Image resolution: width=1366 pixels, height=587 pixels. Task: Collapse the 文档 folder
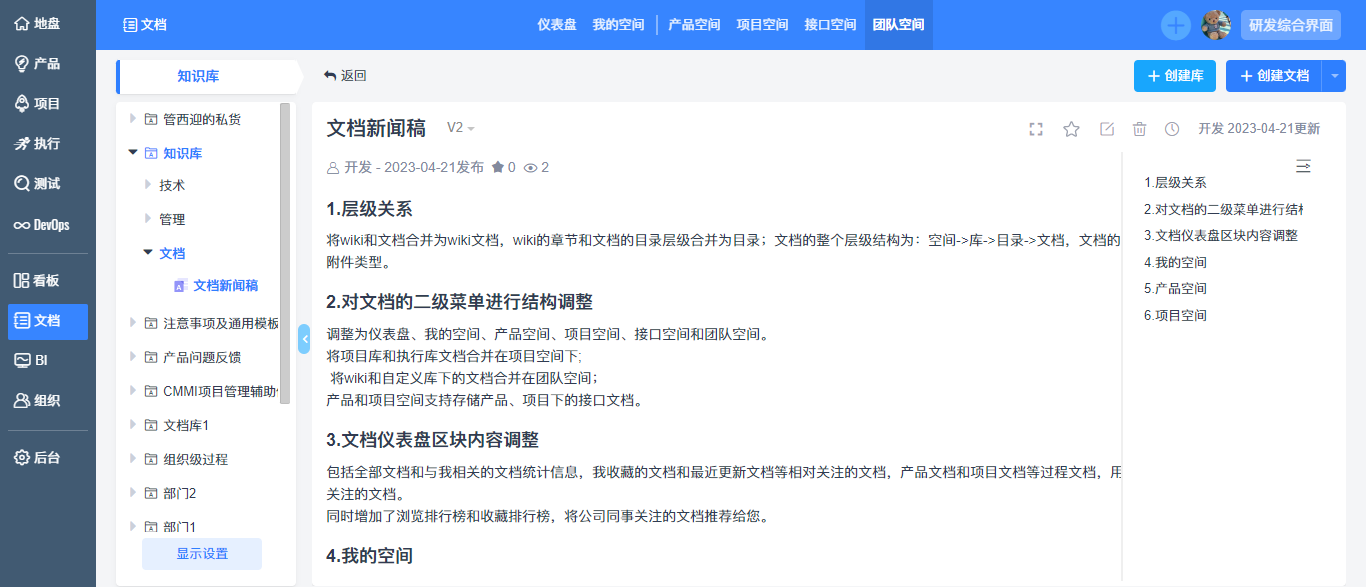(147, 253)
